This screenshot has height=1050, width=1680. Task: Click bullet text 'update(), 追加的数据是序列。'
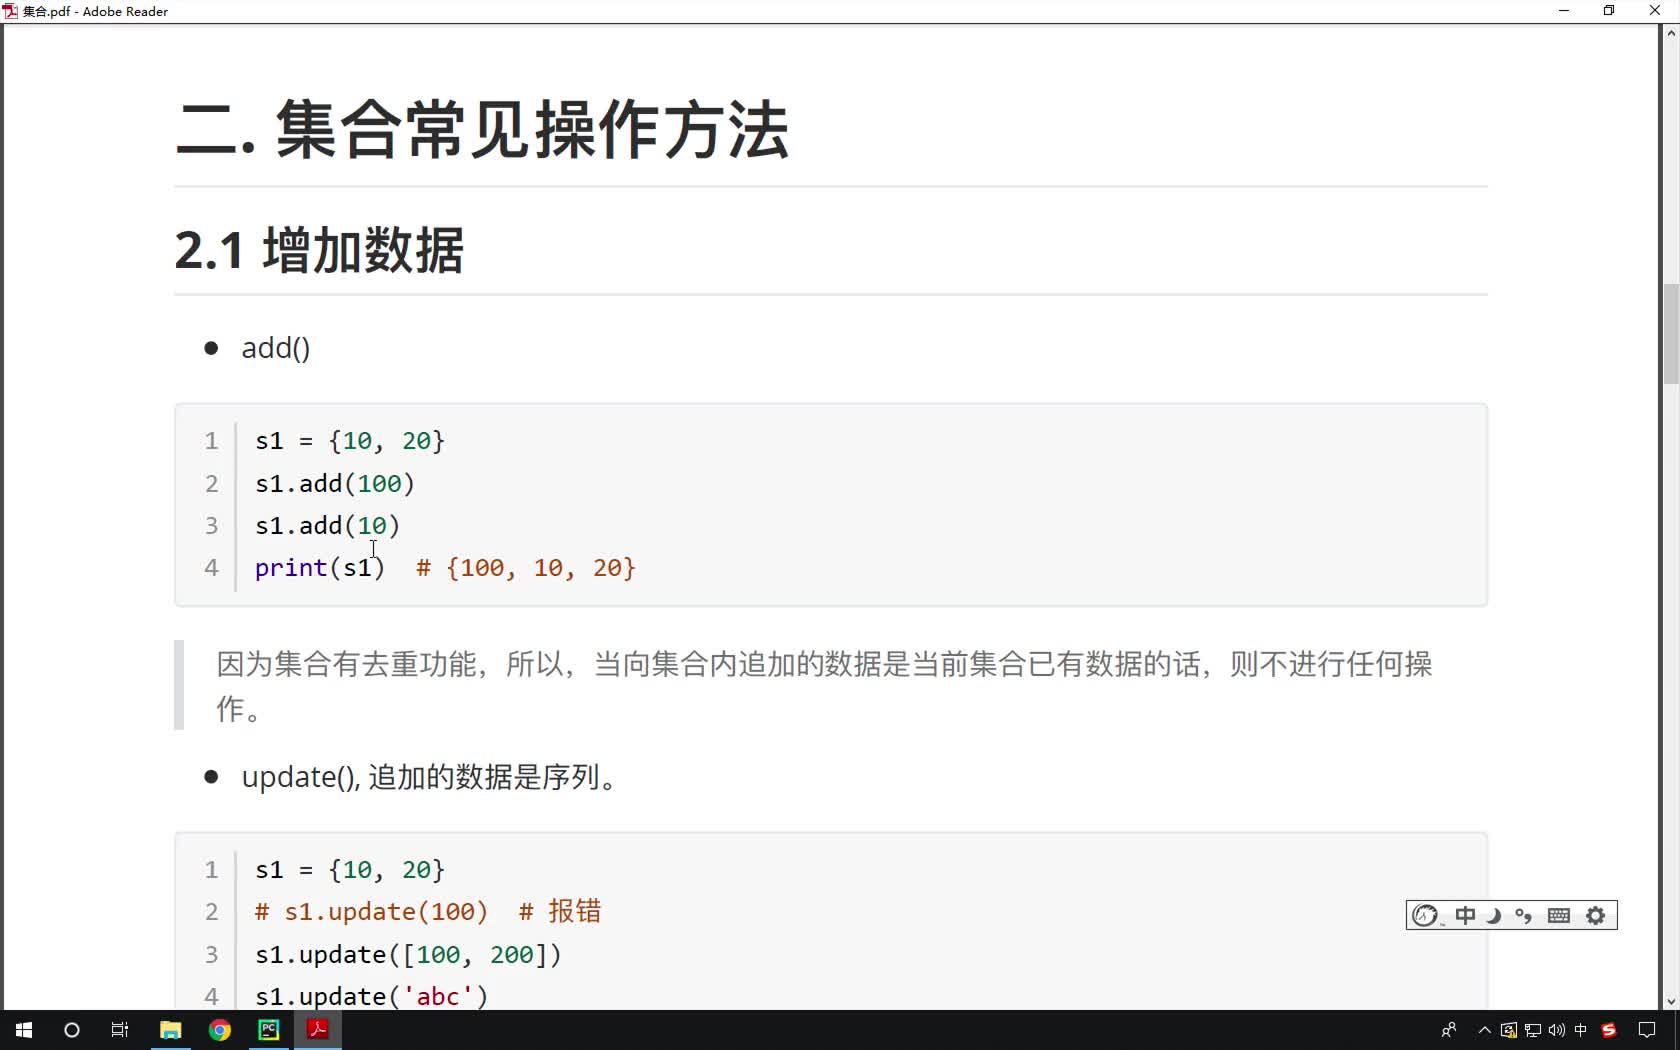tap(428, 777)
